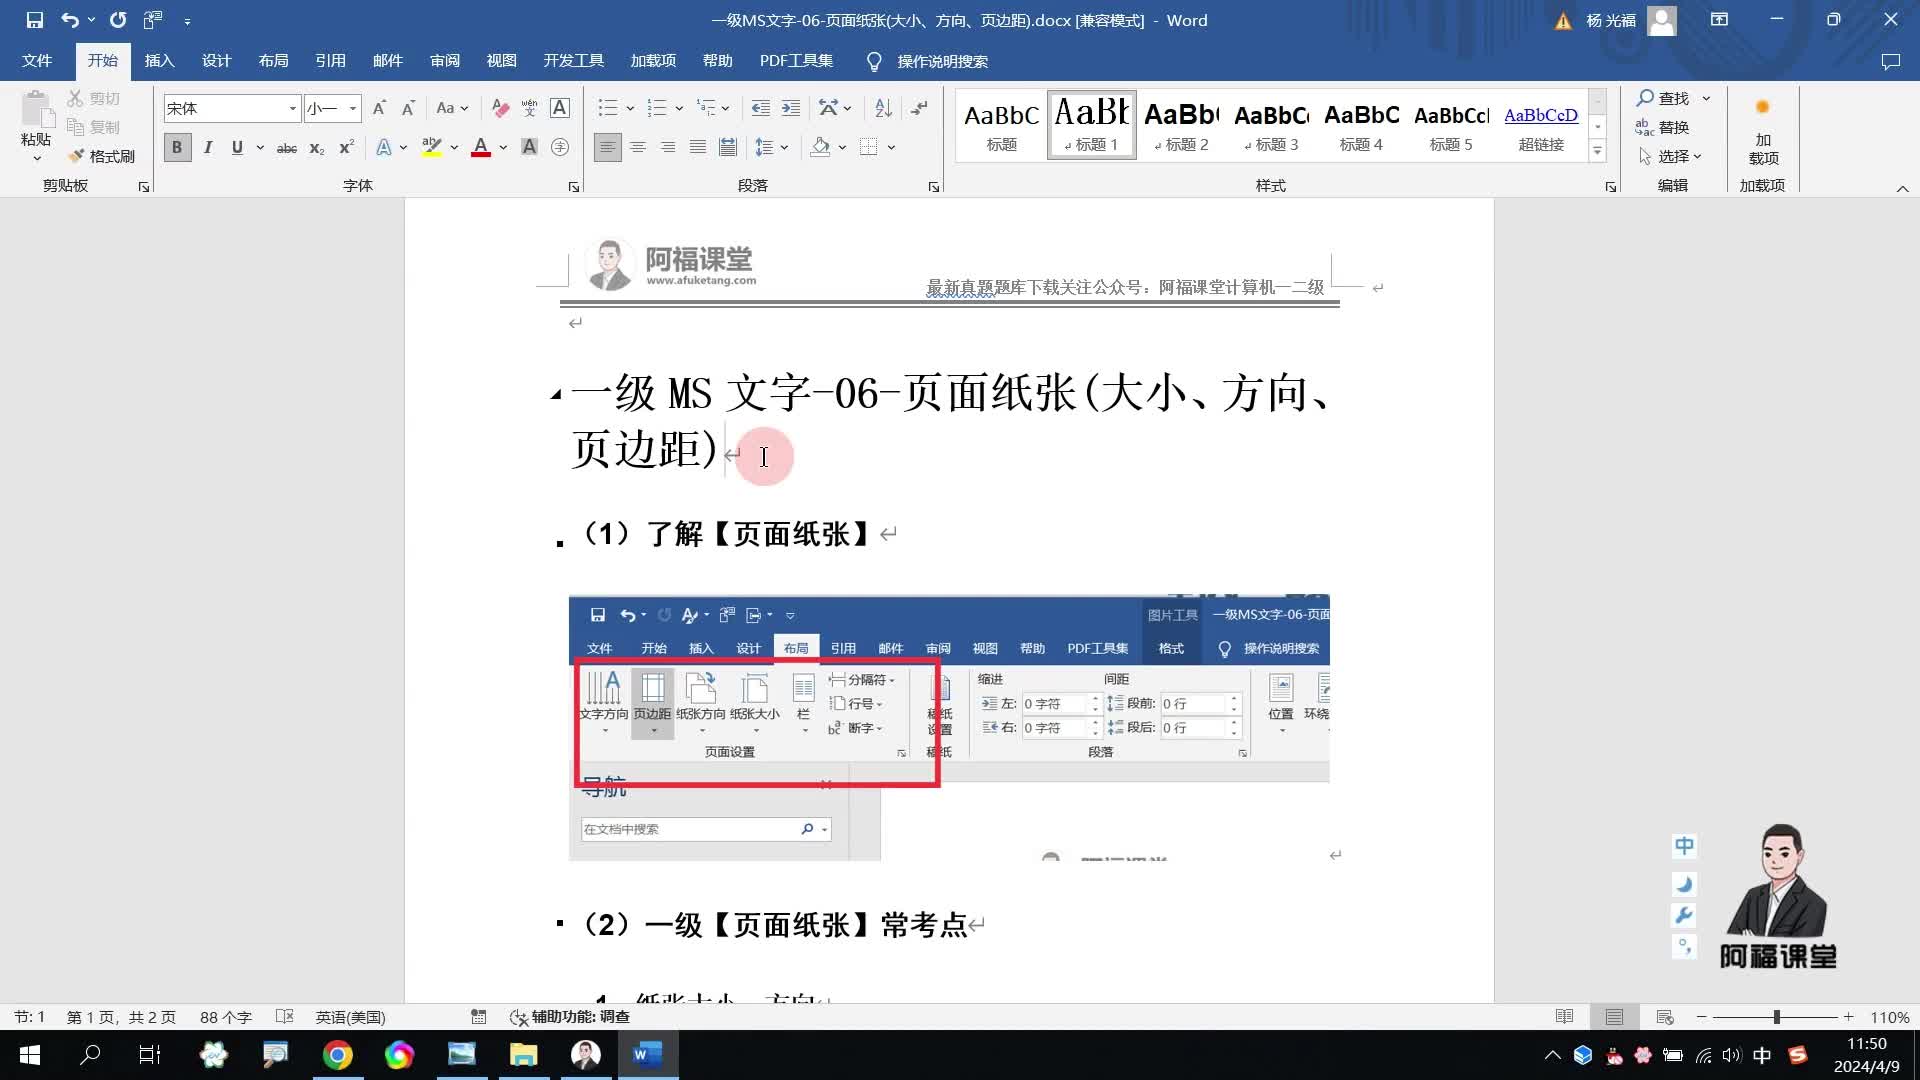Adjust the zoom slider handle
The height and width of the screenshot is (1080, 1920).
click(x=1776, y=1016)
